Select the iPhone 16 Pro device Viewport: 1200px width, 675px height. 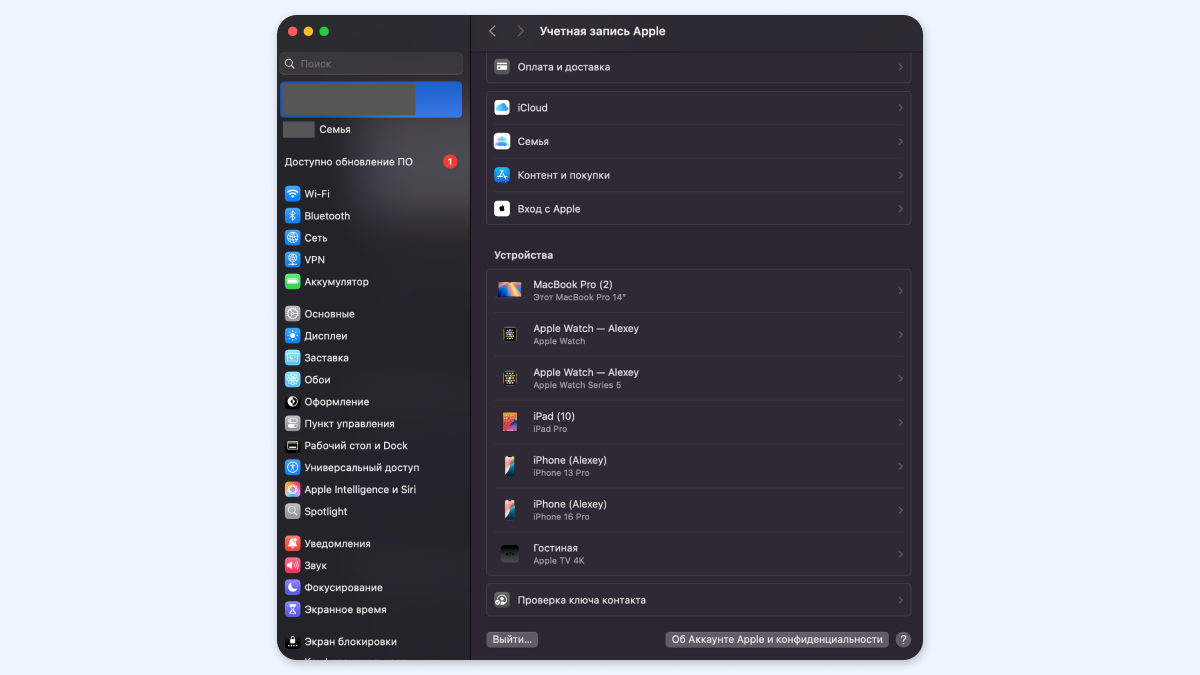coord(698,510)
